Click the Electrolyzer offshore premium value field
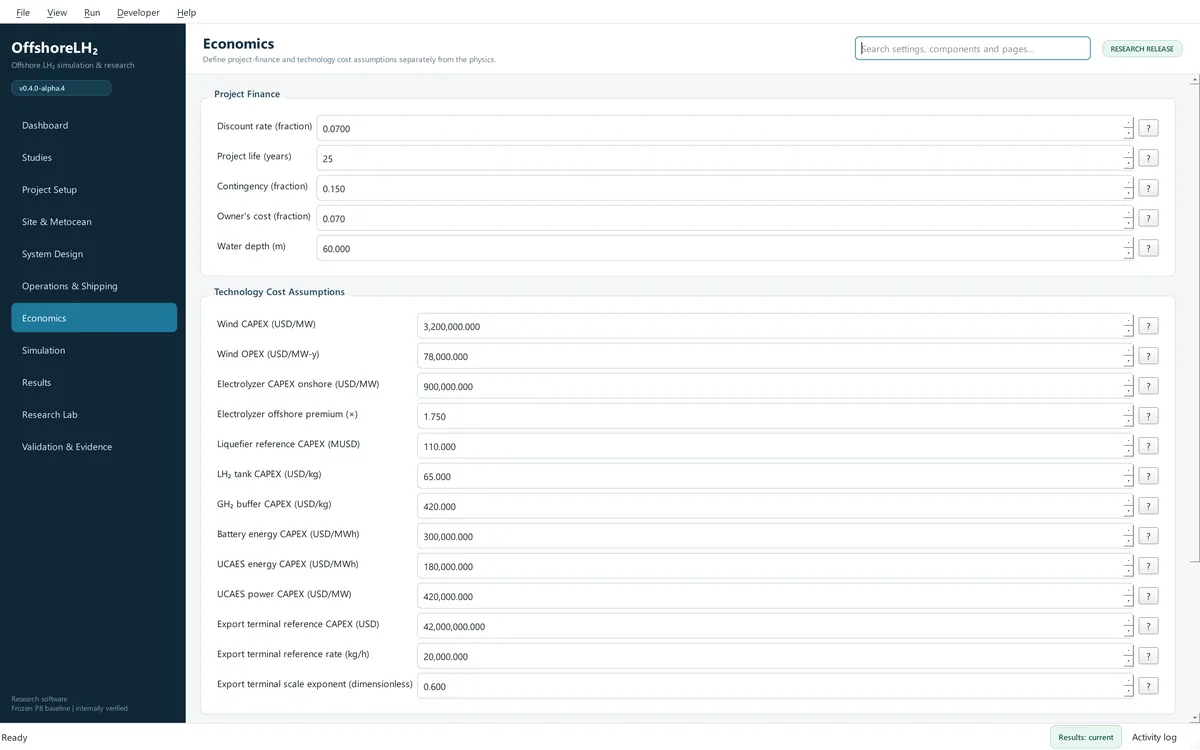Screen dimensions: 1200x750 pyautogui.click(x=775, y=416)
